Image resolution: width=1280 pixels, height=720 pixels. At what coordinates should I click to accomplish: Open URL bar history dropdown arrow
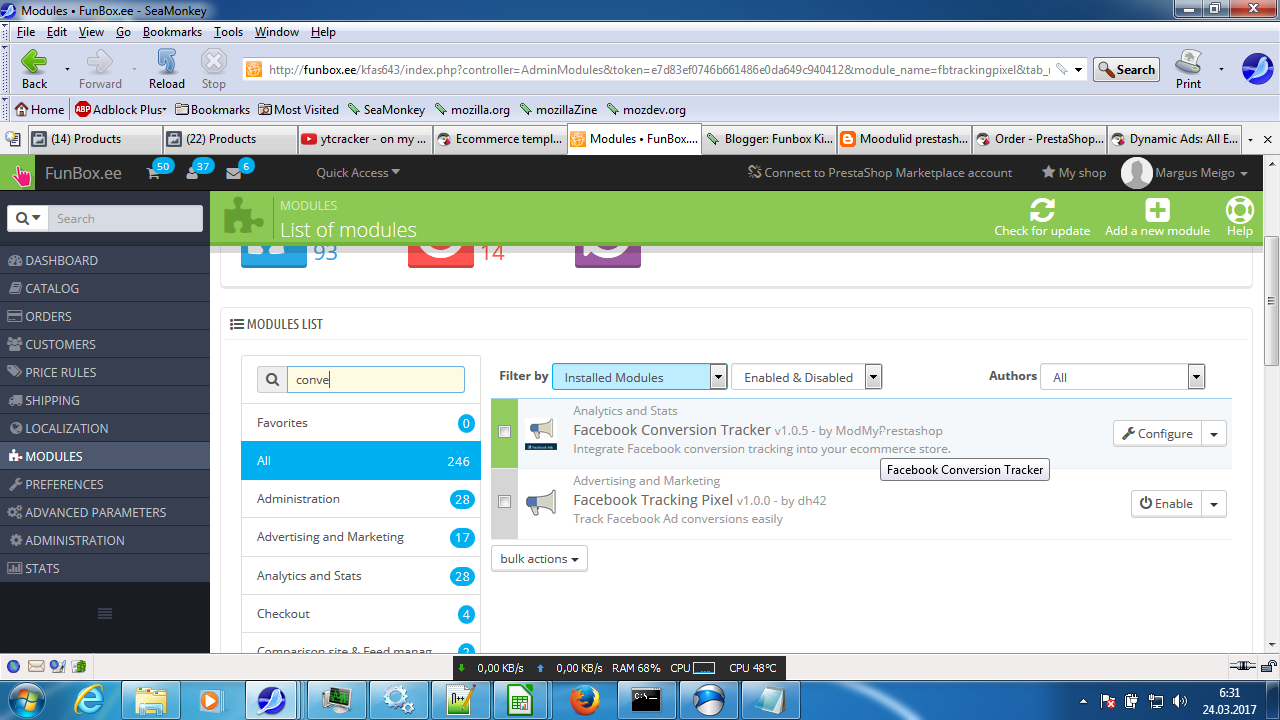pyautogui.click(x=1079, y=70)
